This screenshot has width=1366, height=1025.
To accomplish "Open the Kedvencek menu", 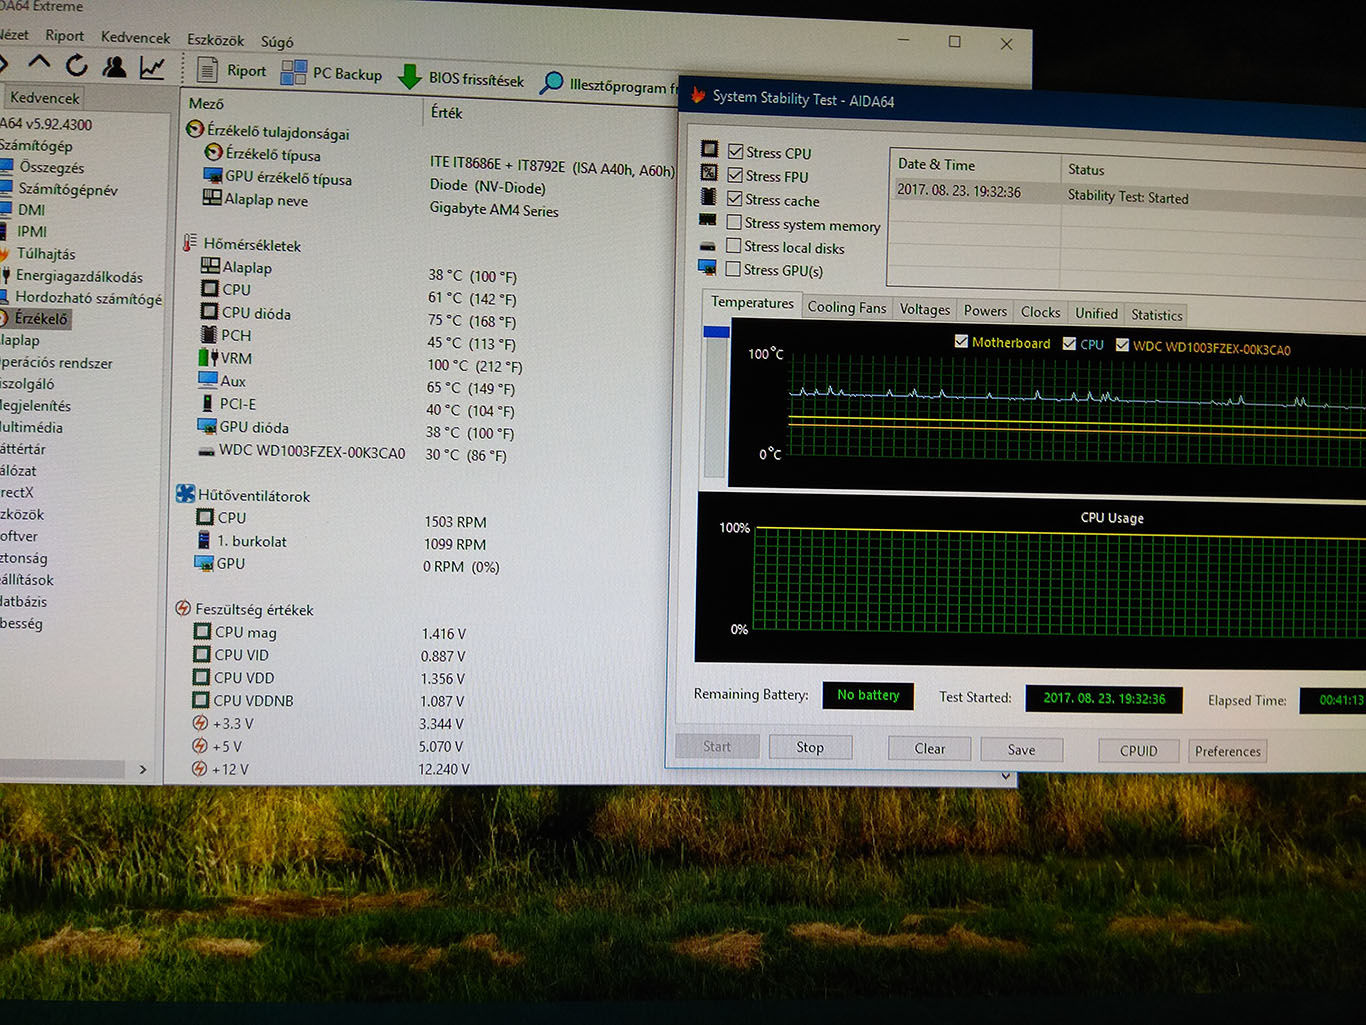I will (135, 38).
